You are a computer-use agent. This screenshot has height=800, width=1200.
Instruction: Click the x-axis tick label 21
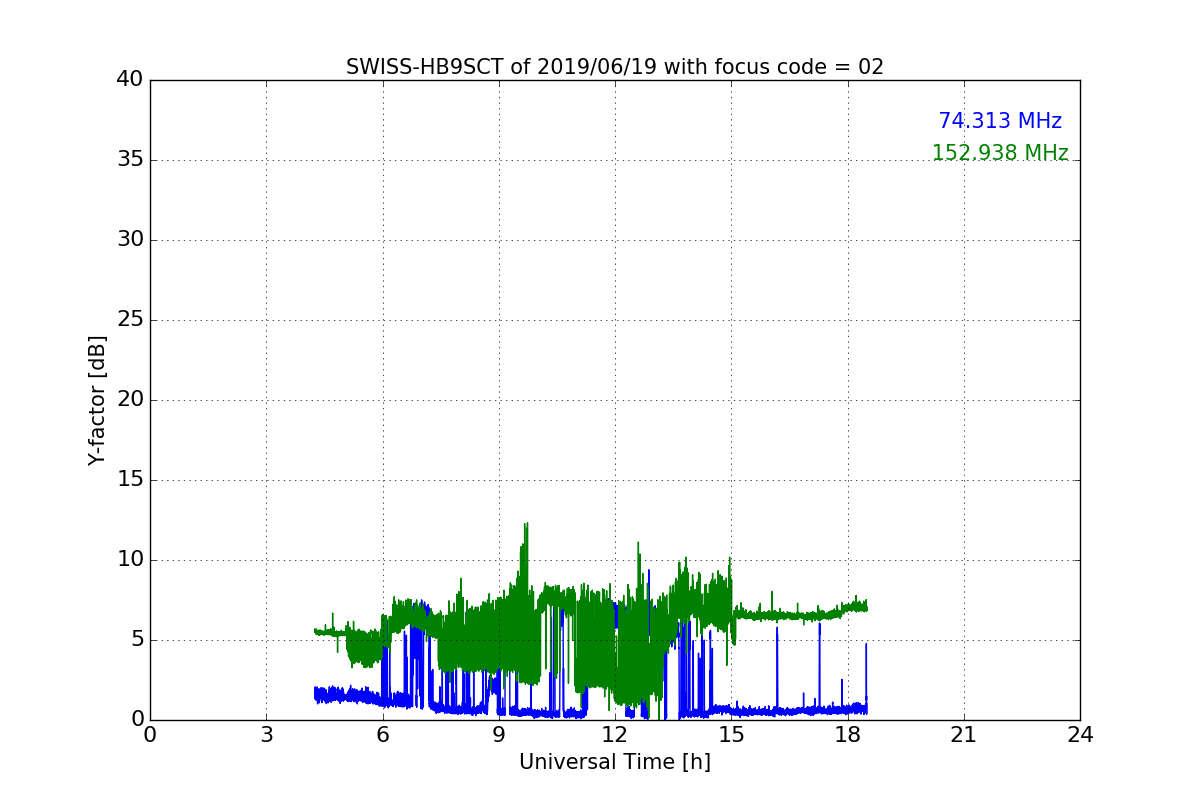tap(964, 735)
